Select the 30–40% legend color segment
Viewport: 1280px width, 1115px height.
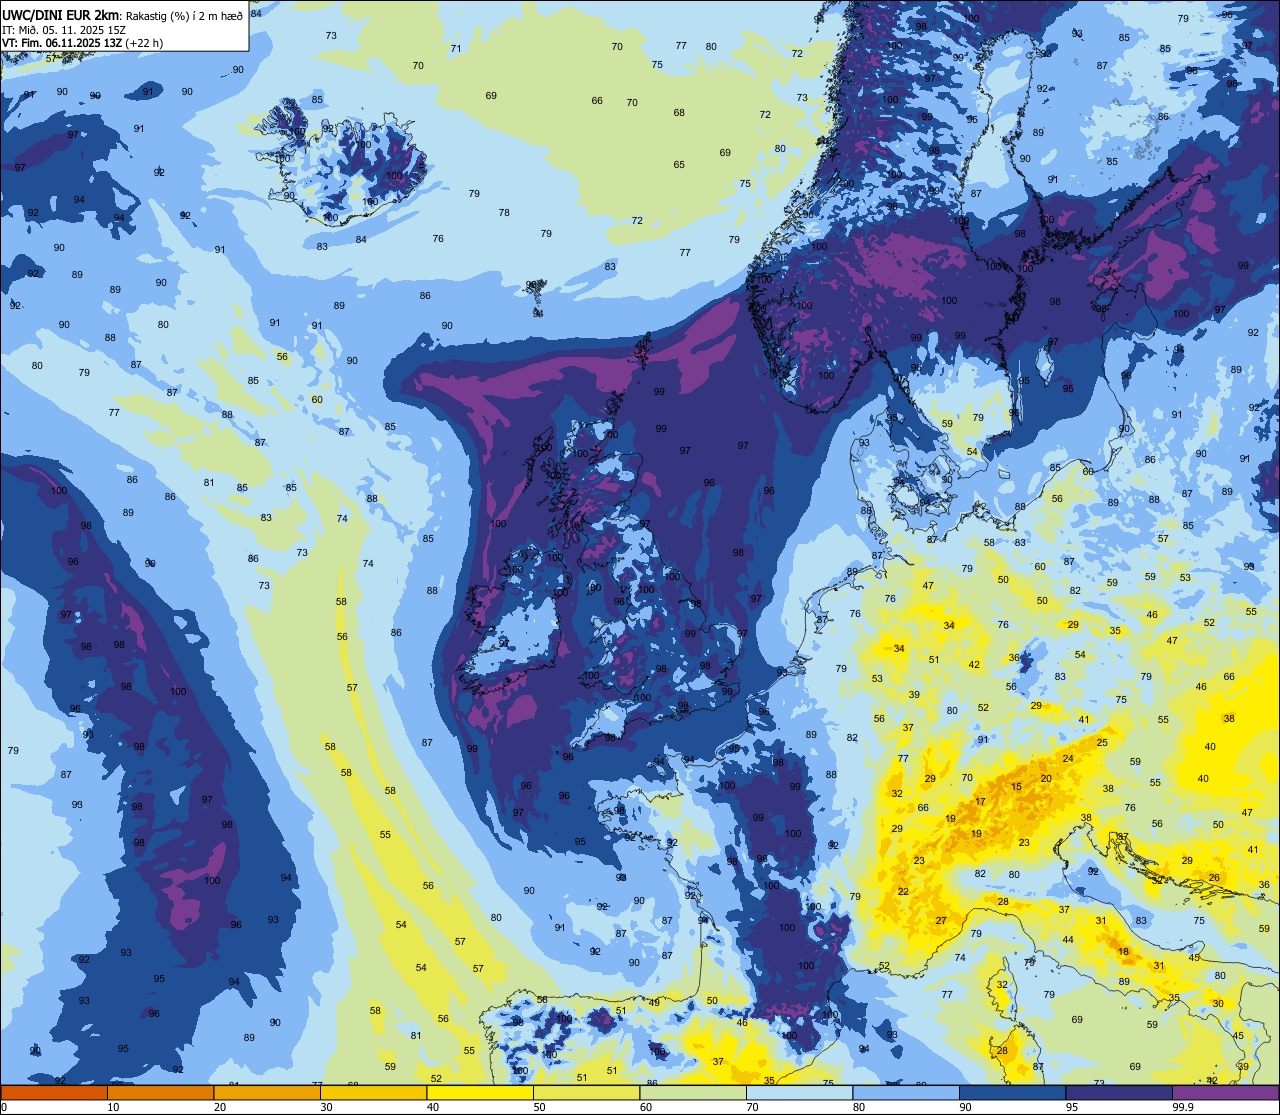[373, 1093]
